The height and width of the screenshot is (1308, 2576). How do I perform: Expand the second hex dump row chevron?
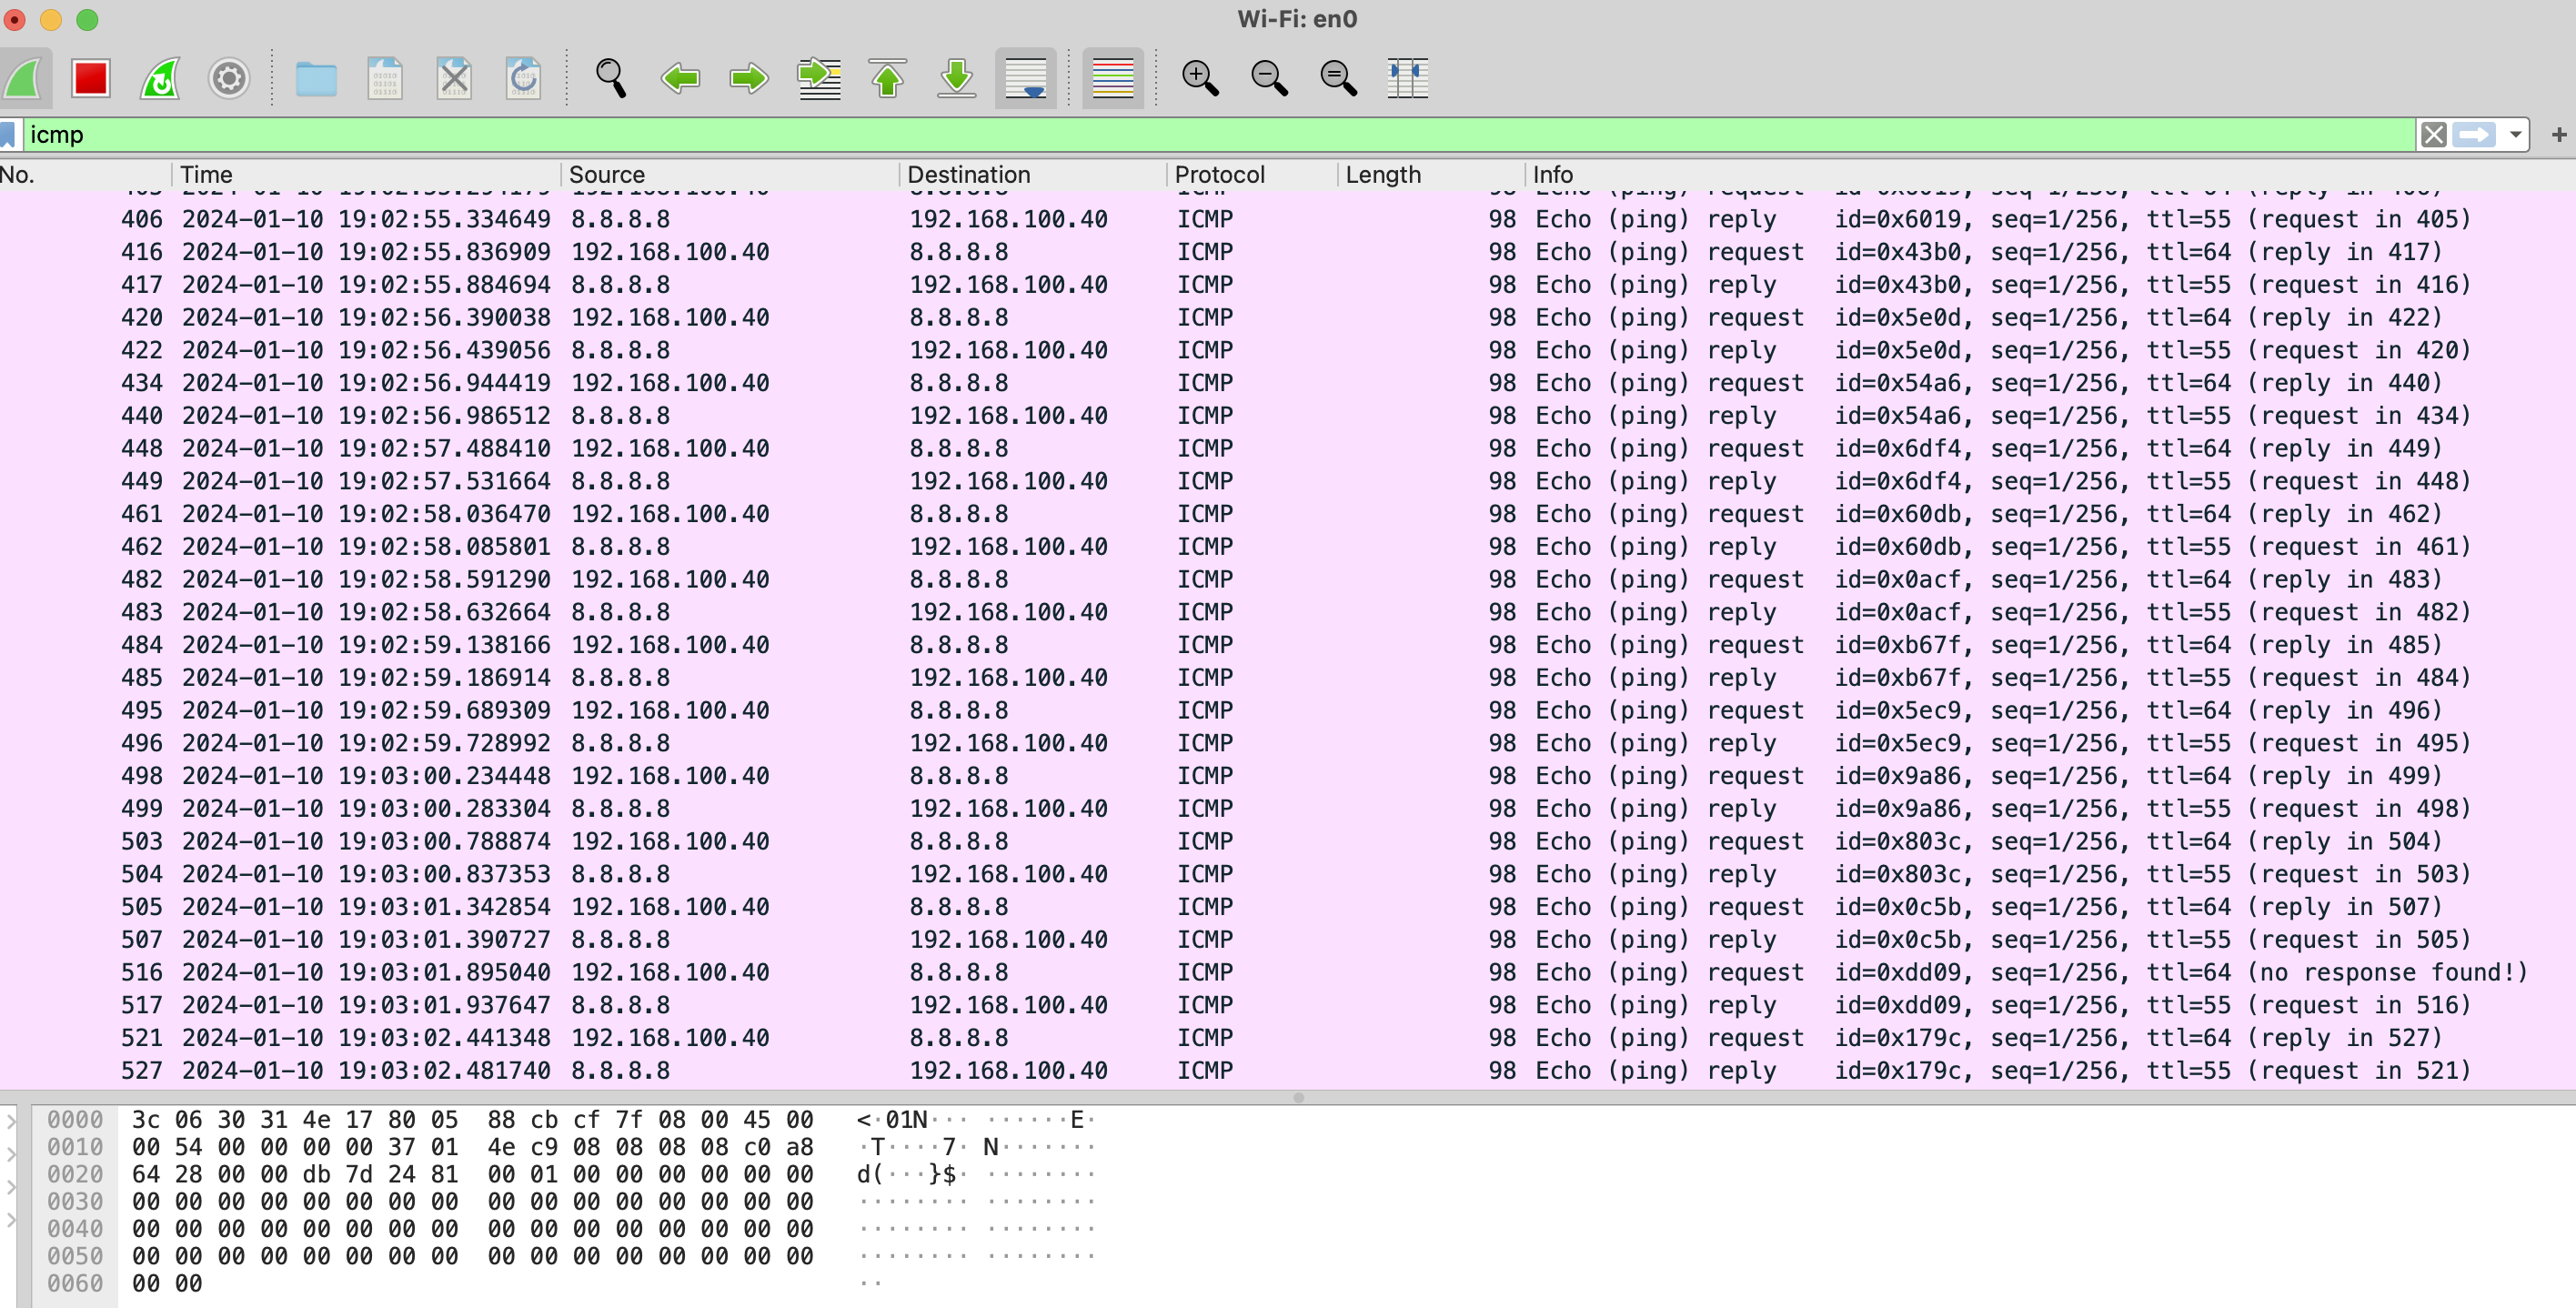pos(10,1154)
